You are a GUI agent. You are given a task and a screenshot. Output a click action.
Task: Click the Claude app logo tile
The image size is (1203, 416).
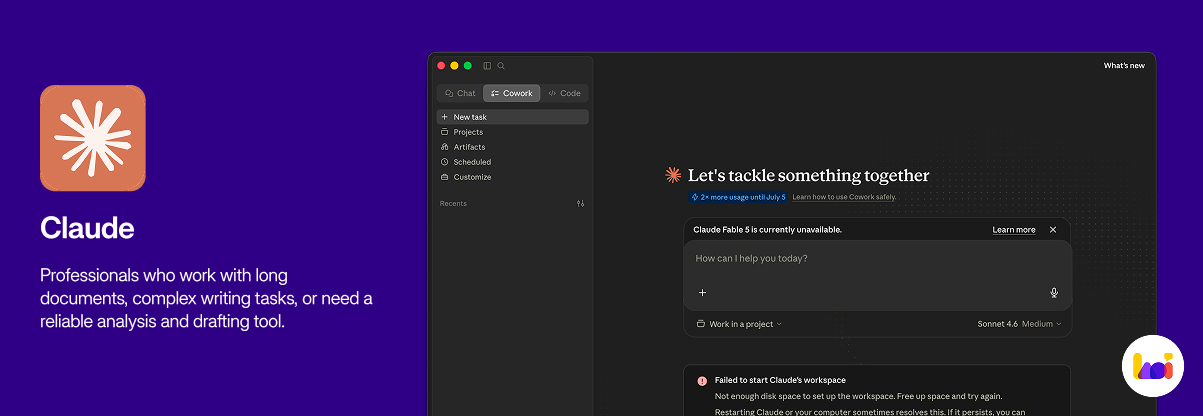[93, 138]
